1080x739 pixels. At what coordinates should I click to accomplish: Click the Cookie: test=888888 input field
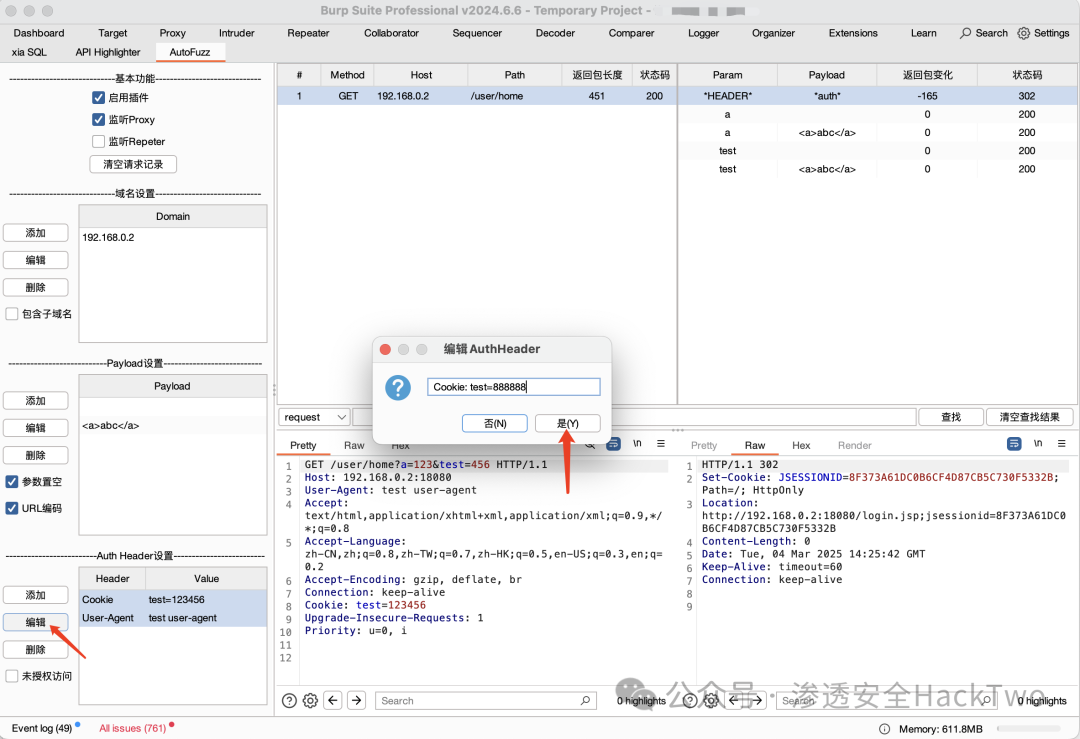[x=513, y=387]
